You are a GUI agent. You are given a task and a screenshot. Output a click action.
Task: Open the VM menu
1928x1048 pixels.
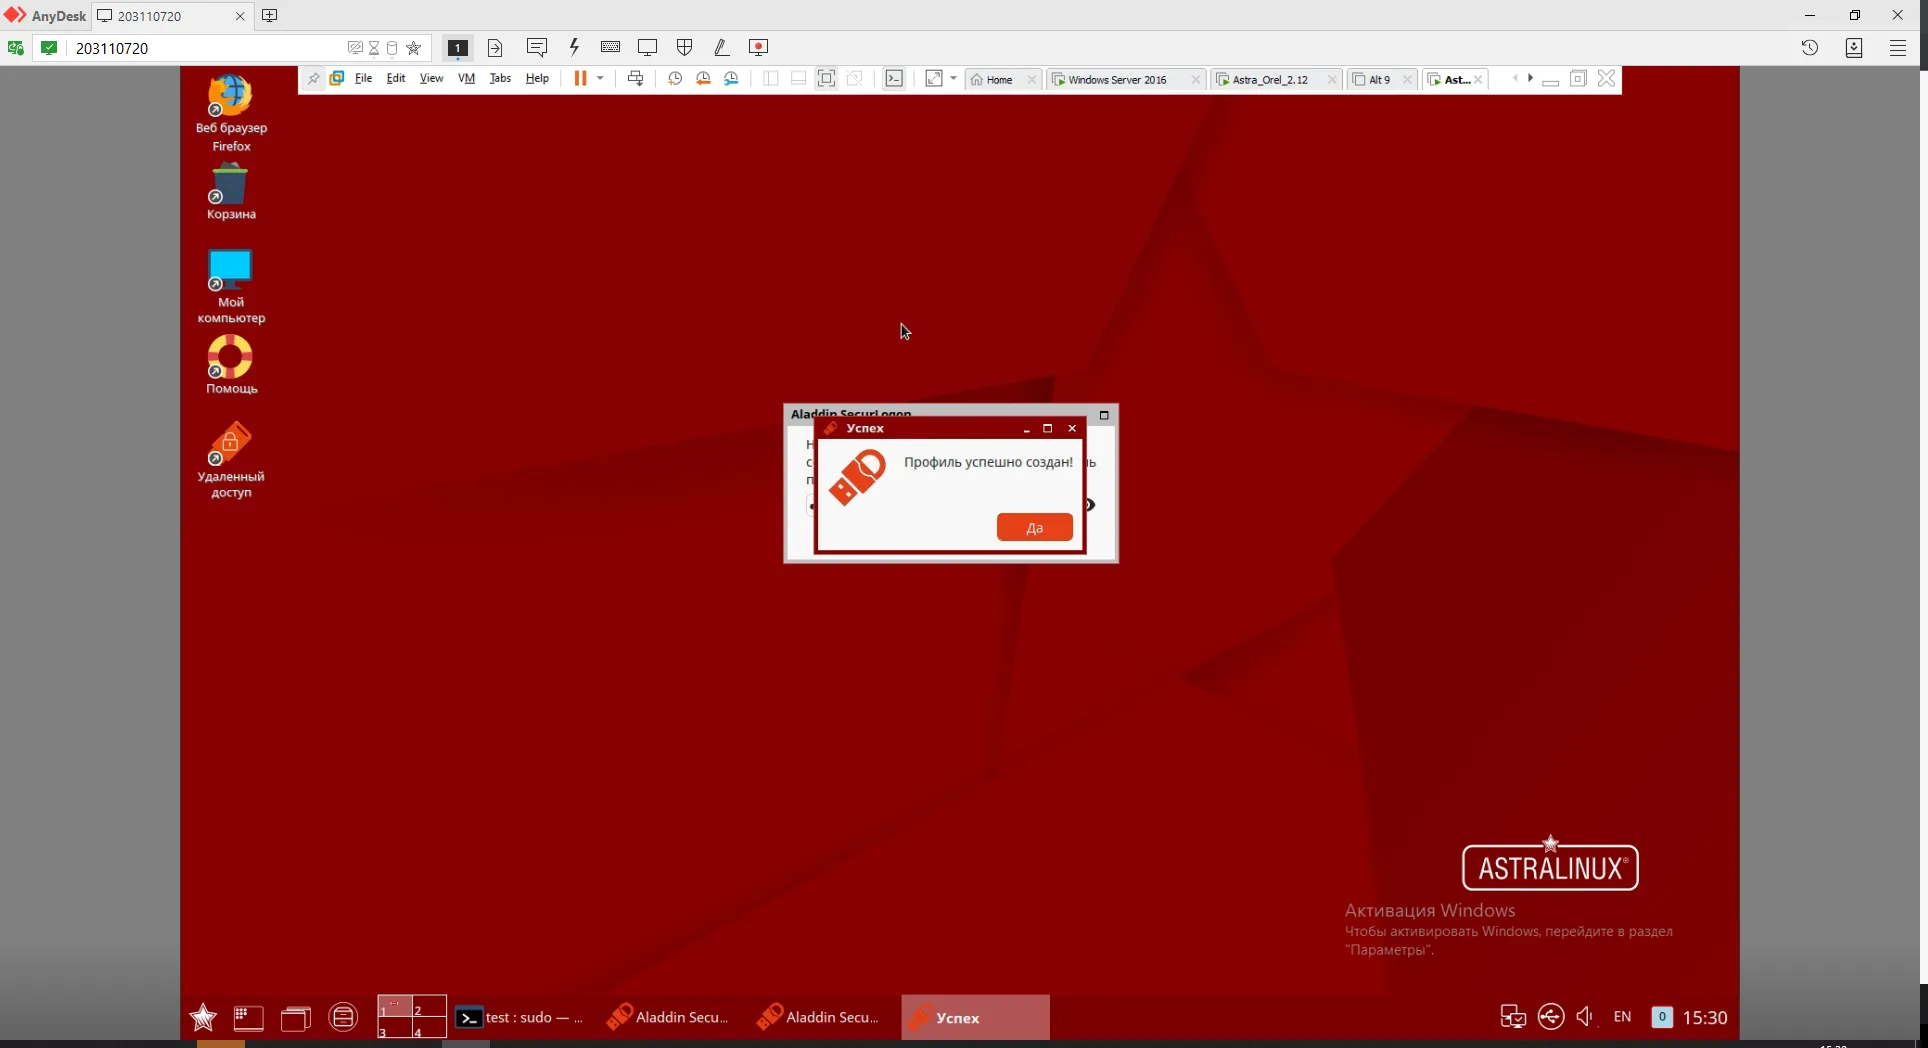(466, 79)
